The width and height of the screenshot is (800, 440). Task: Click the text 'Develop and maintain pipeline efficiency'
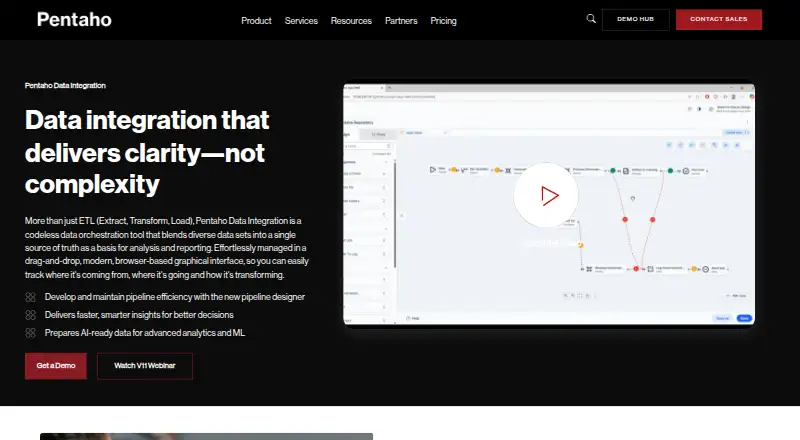coord(120,297)
